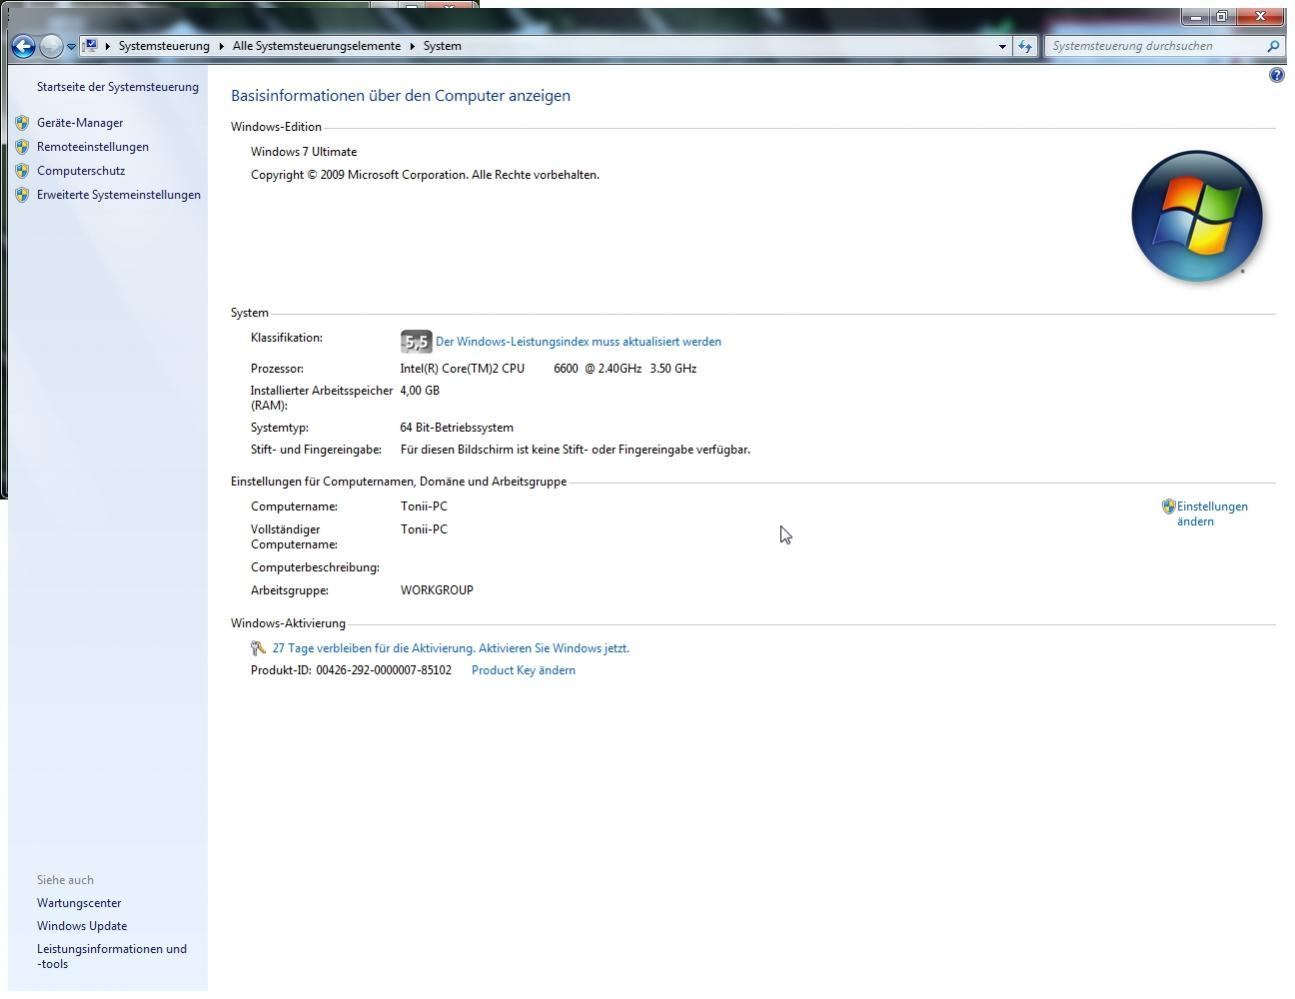Go back with the blue Back arrow
The width and height of the screenshot is (1295, 999).
coord(23,46)
